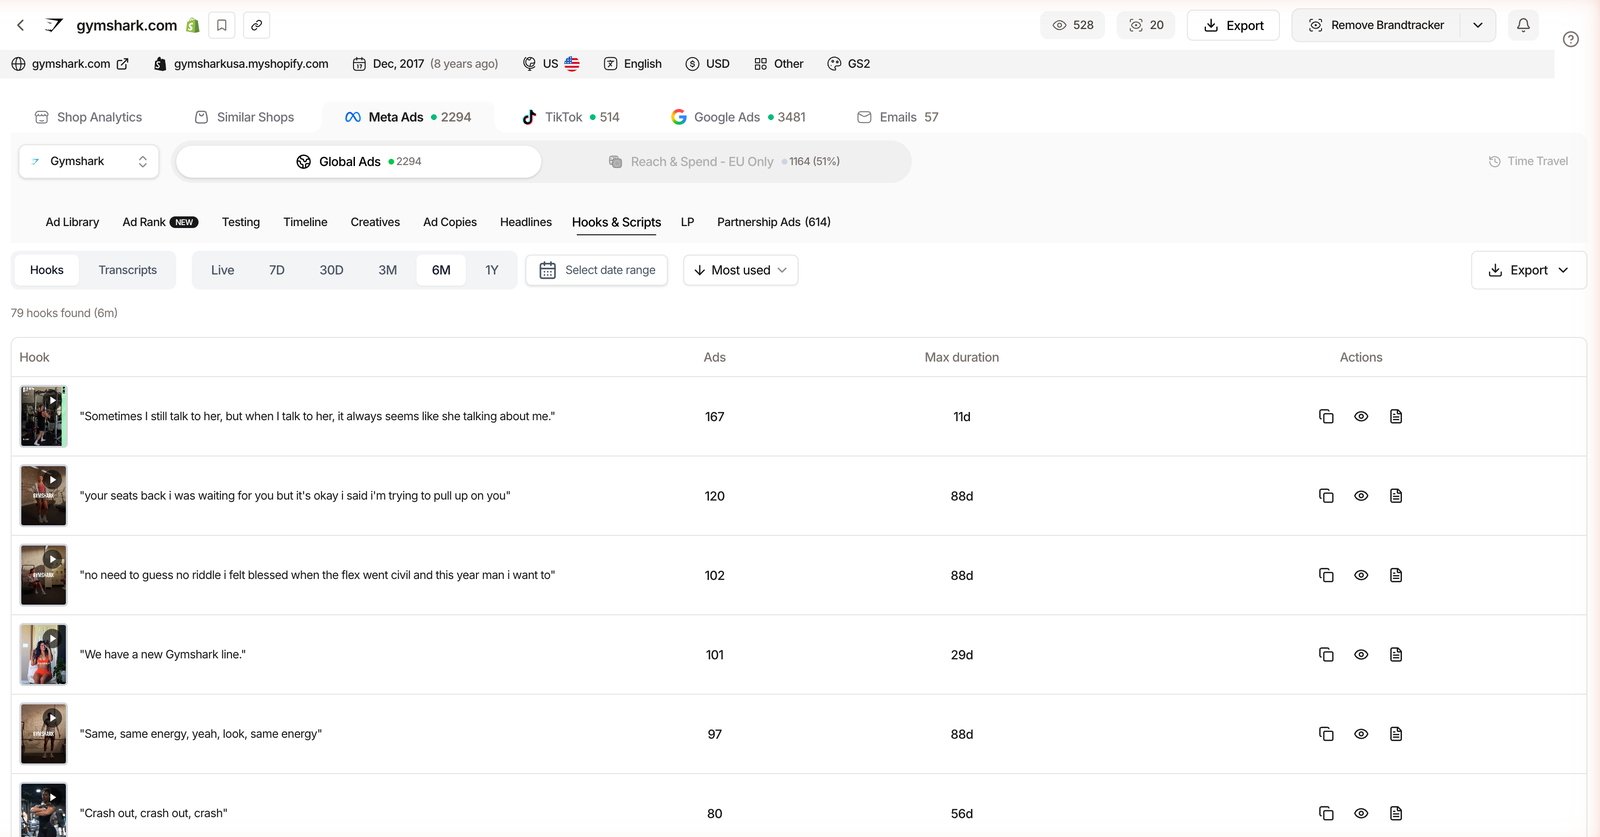The height and width of the screenshot is (837, 1600).
Task: Open the lower Export dropdown above table
Action: coord(1528,270)
